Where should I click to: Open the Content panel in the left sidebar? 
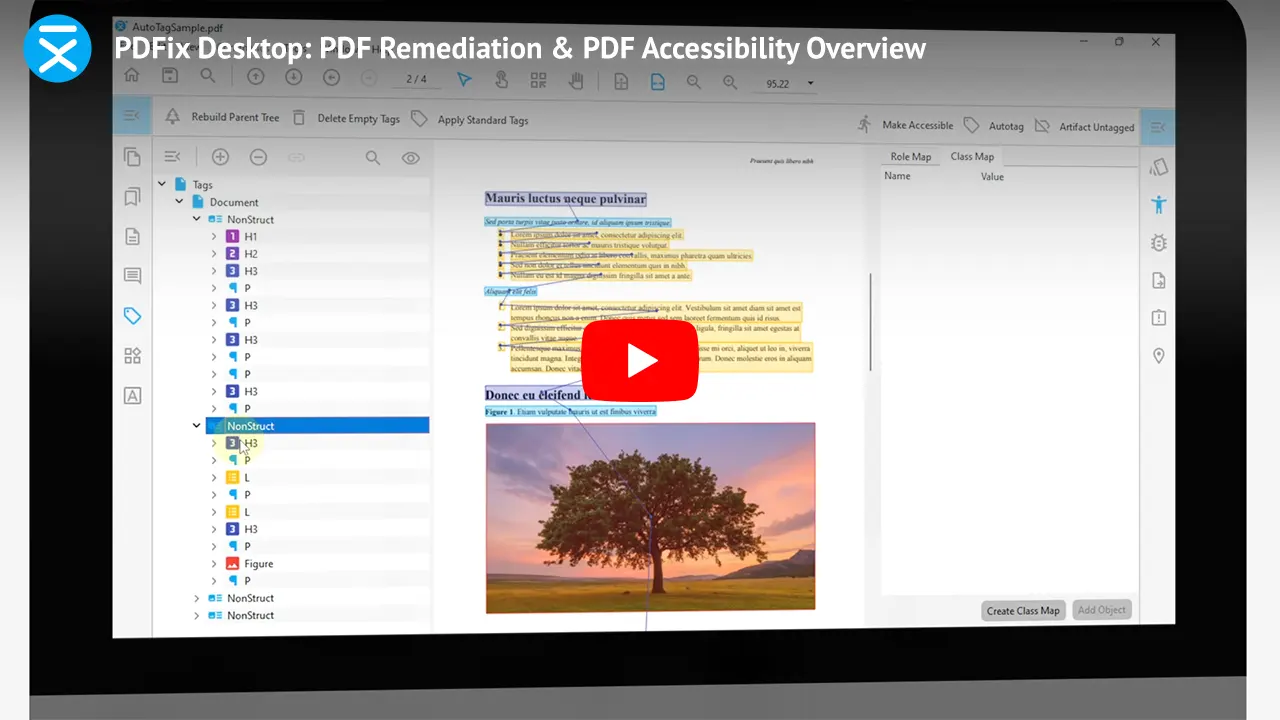coord(132,237)
